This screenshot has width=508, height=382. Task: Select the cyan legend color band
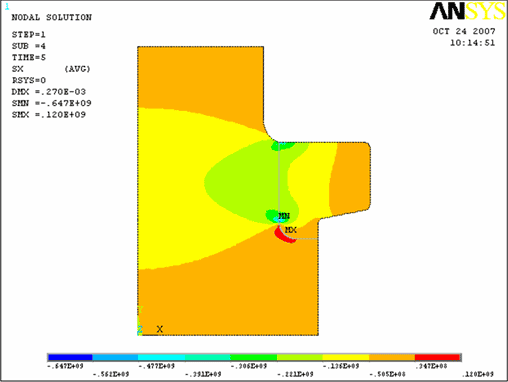click(161, 357)
